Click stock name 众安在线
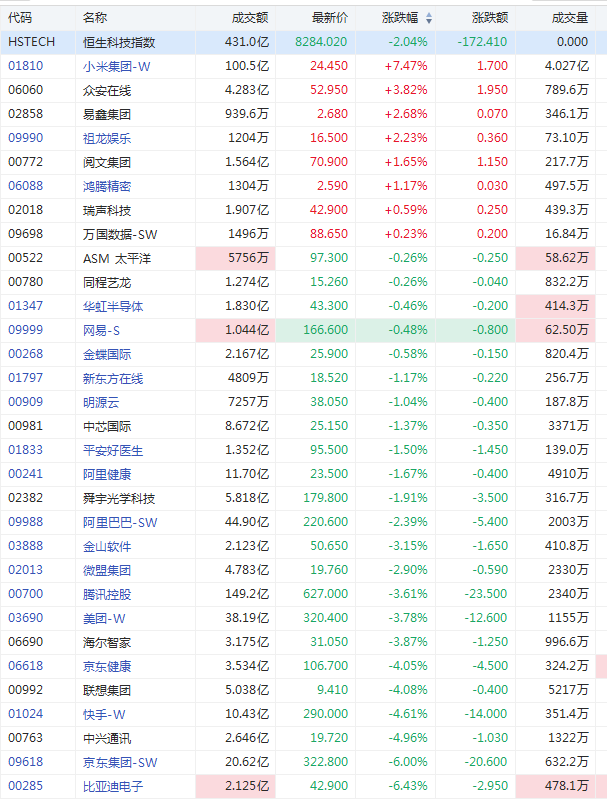The width and height of the screenshot is (607, 808). point(107,90)
